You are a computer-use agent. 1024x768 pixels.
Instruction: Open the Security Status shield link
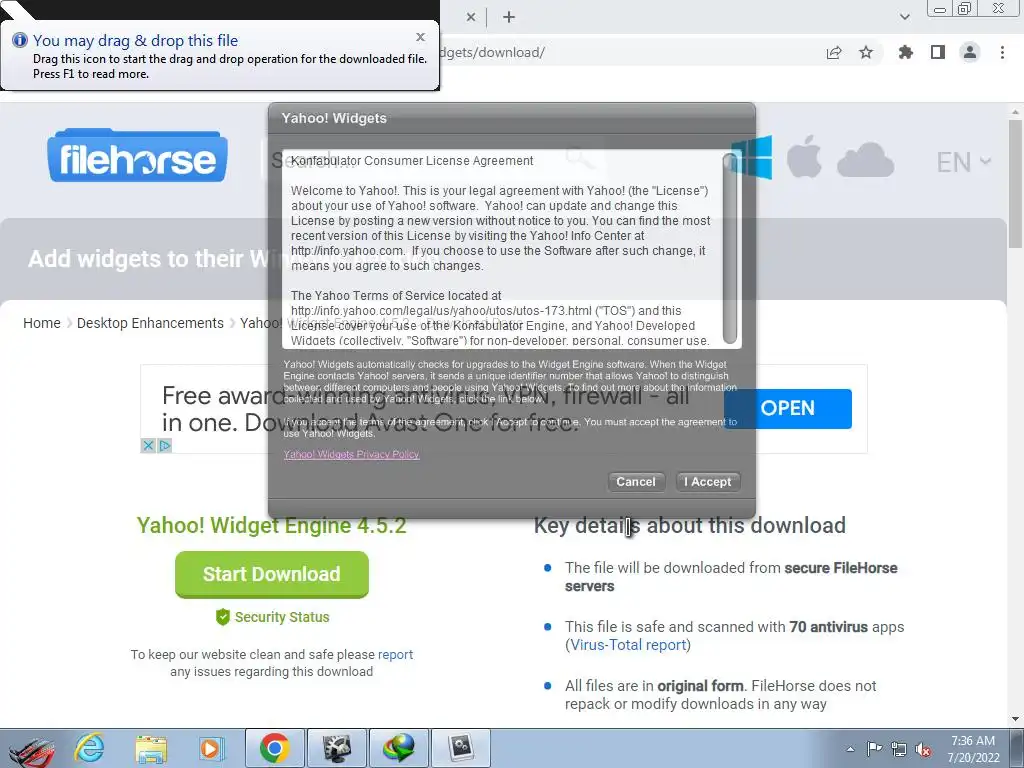point(272,617)
